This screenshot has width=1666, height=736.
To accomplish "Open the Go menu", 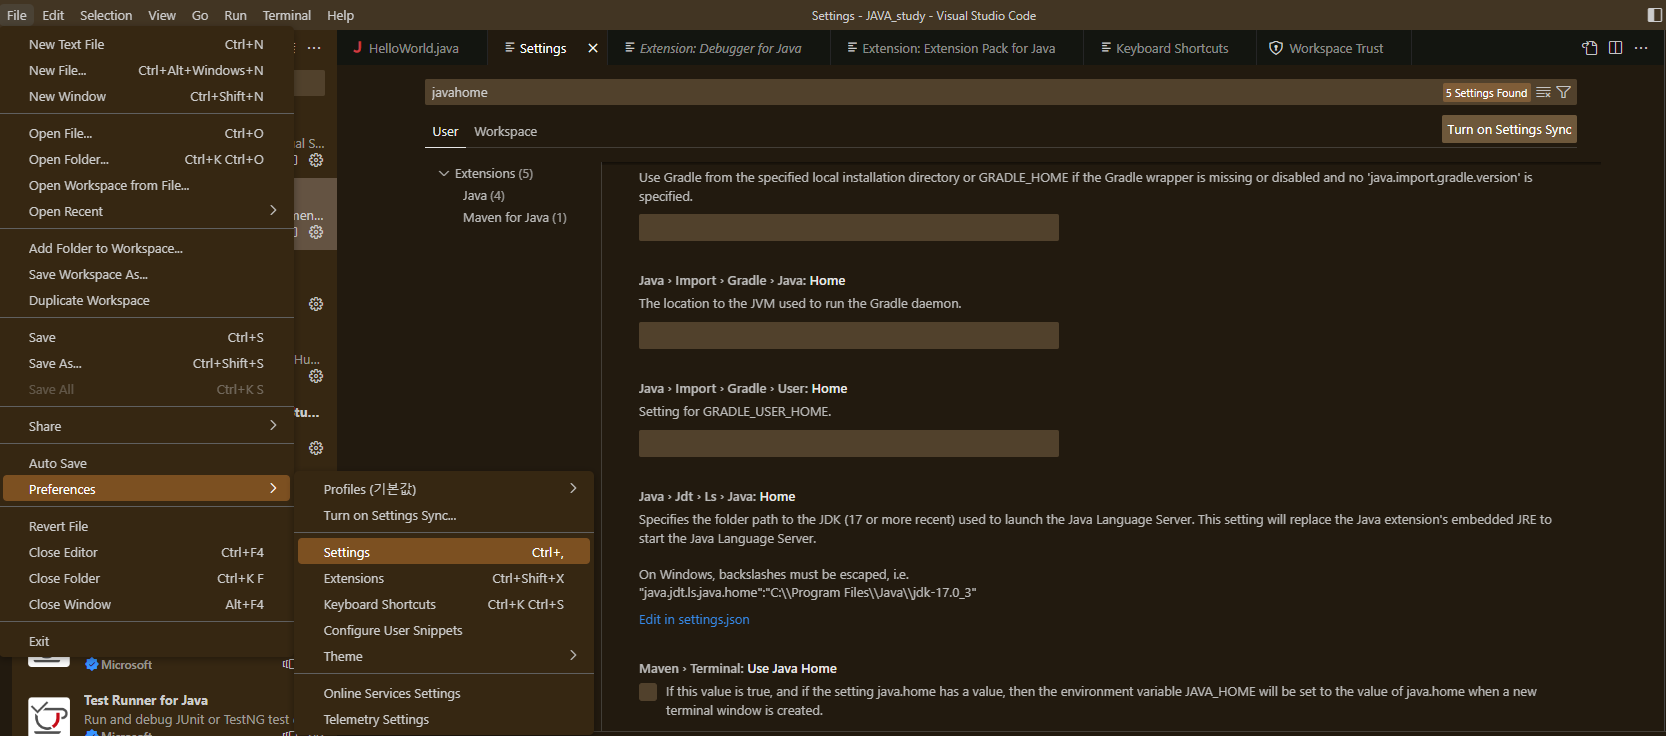I will pos(200,15).
